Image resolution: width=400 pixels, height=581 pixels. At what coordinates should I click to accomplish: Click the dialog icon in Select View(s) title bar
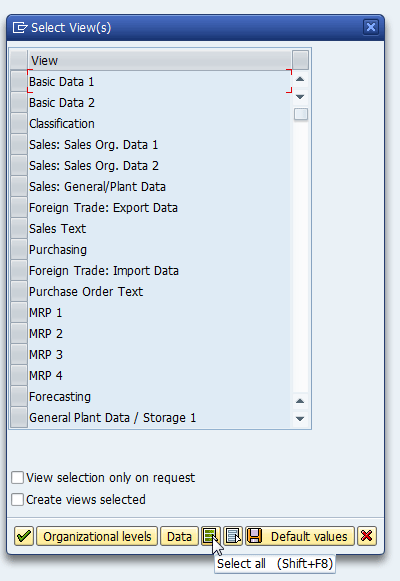(x=20, y=27)
